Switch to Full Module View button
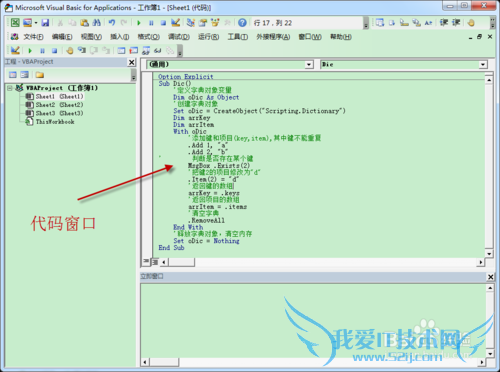This screenshot has width=500, height=372. tap(155, 262)
